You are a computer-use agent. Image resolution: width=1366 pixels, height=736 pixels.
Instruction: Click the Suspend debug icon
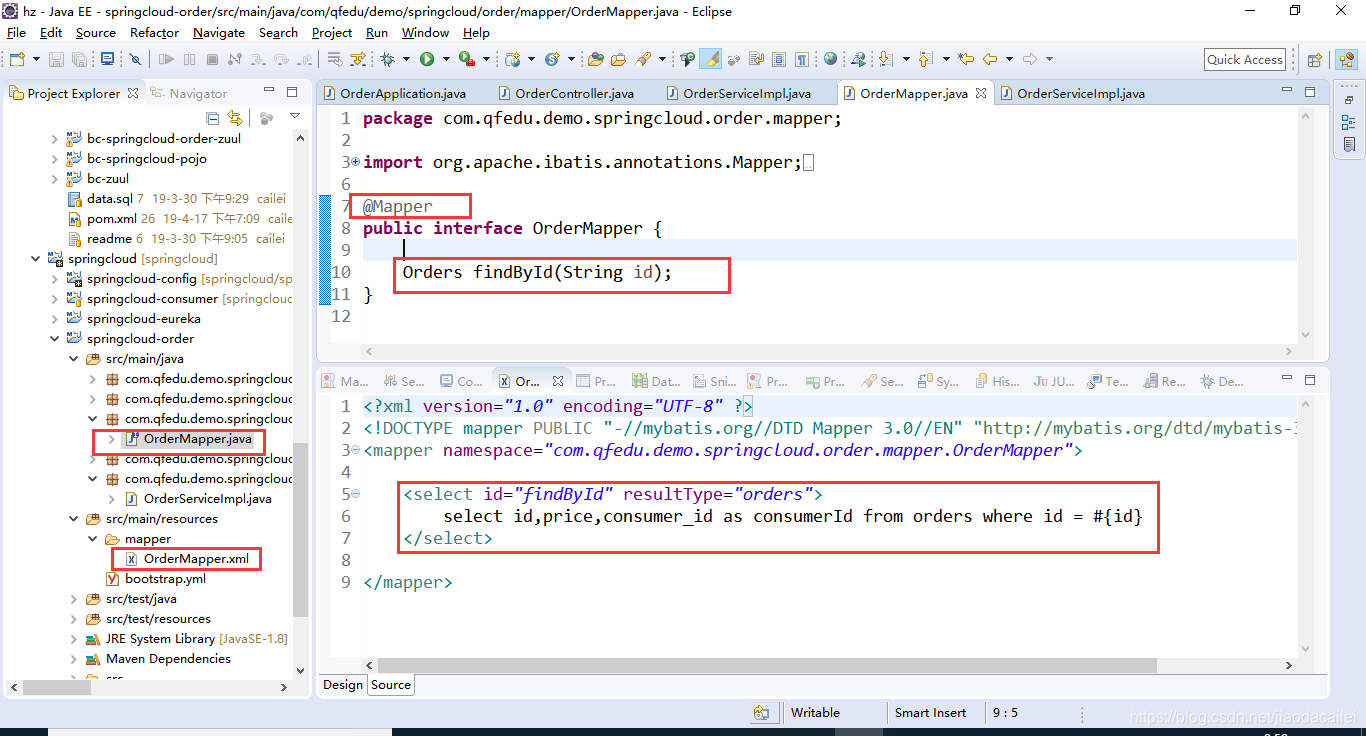[x=189, y=59]
